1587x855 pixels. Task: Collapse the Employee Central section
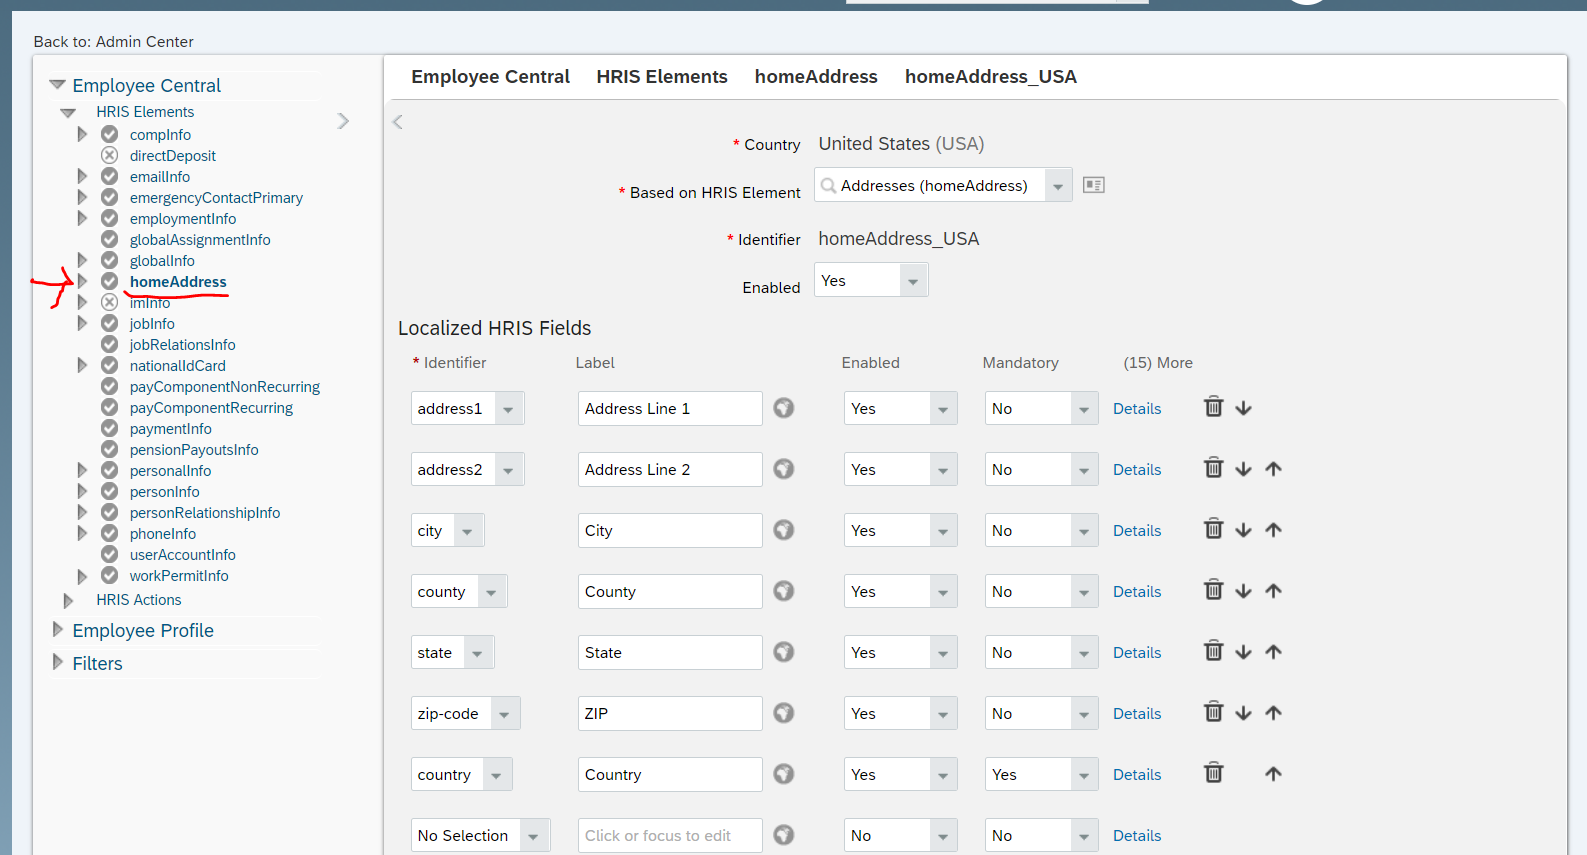58,85
